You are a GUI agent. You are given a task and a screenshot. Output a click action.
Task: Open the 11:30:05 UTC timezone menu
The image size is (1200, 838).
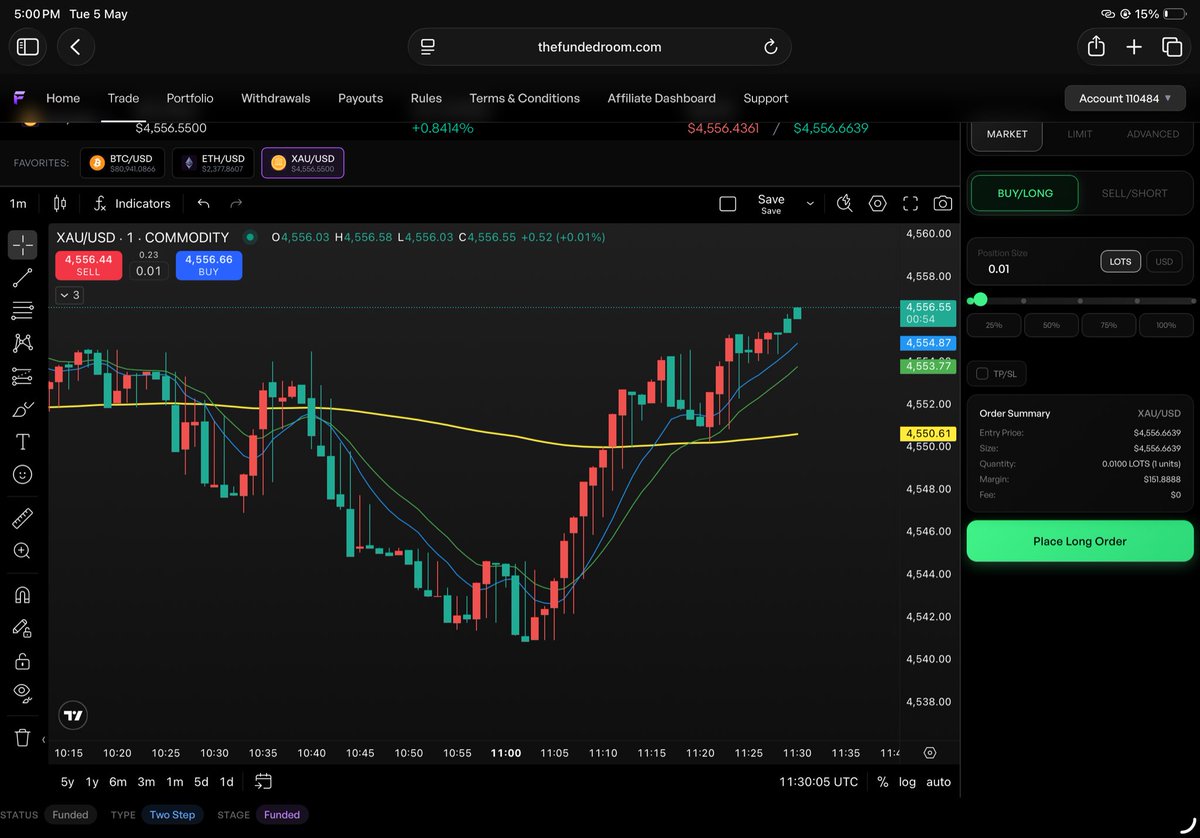(819, 782)
